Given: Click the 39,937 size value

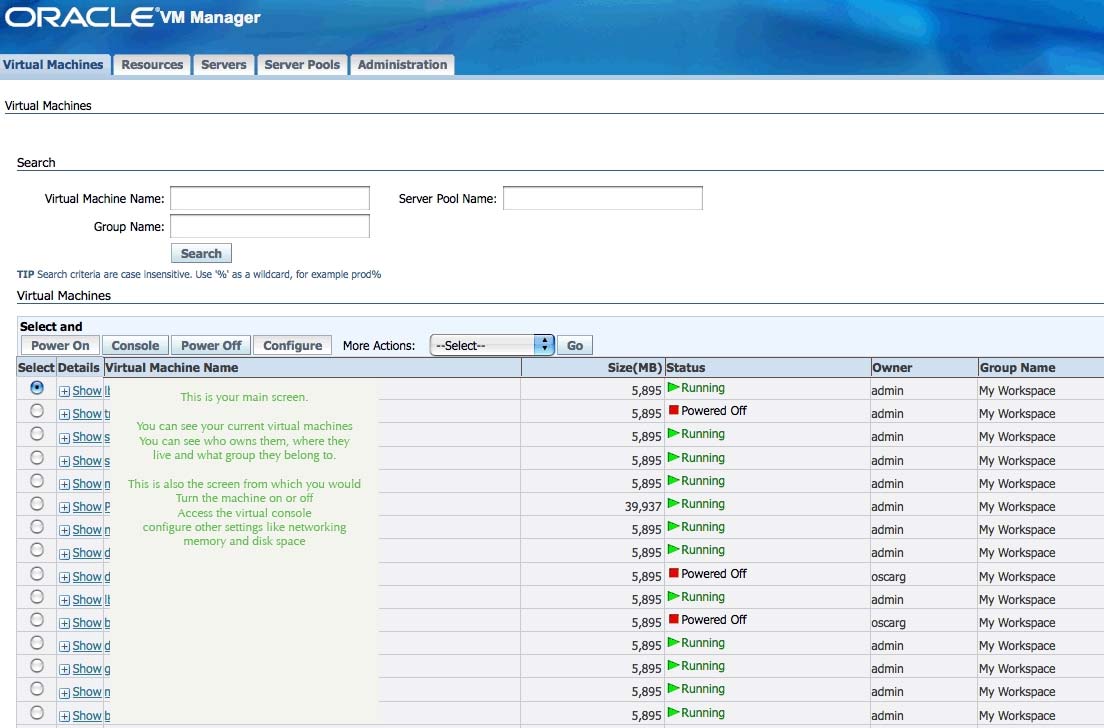Looking at the screenshot, I should point(643,507).
